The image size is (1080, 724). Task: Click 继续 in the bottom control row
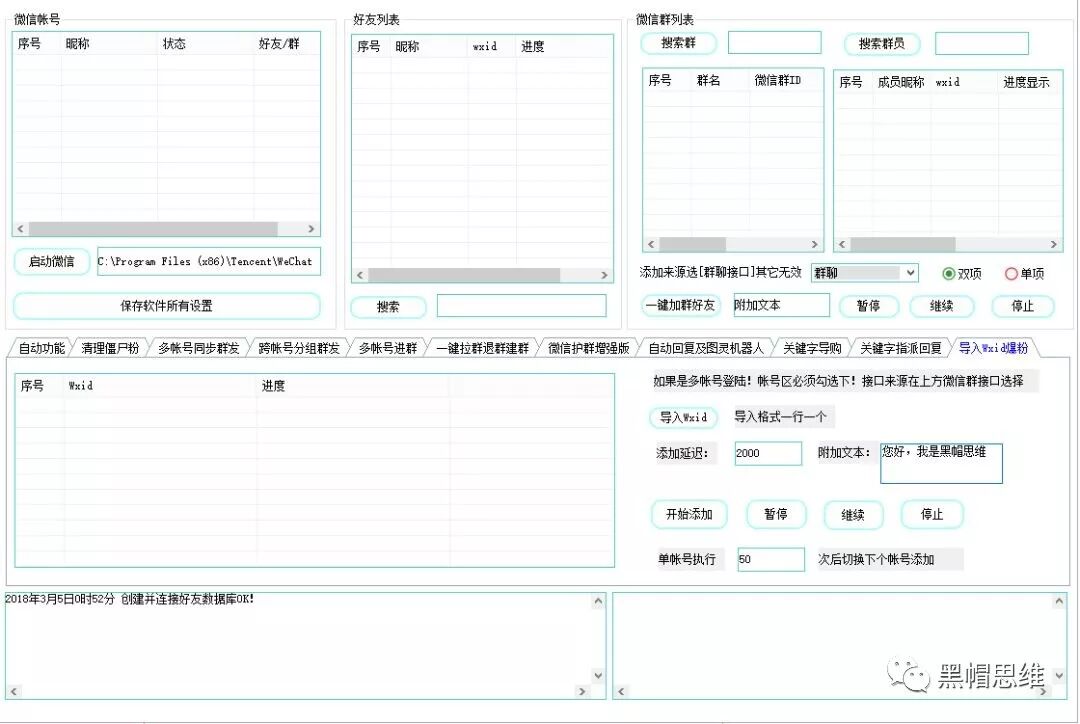854,514
